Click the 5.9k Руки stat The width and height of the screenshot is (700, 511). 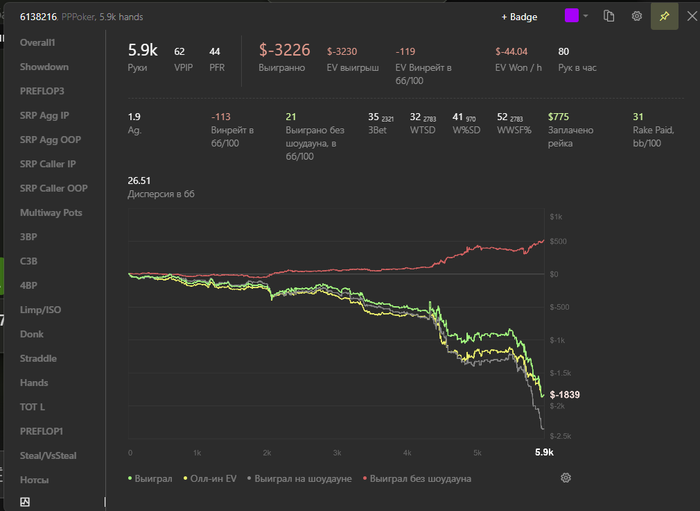[x=142, y=50]
